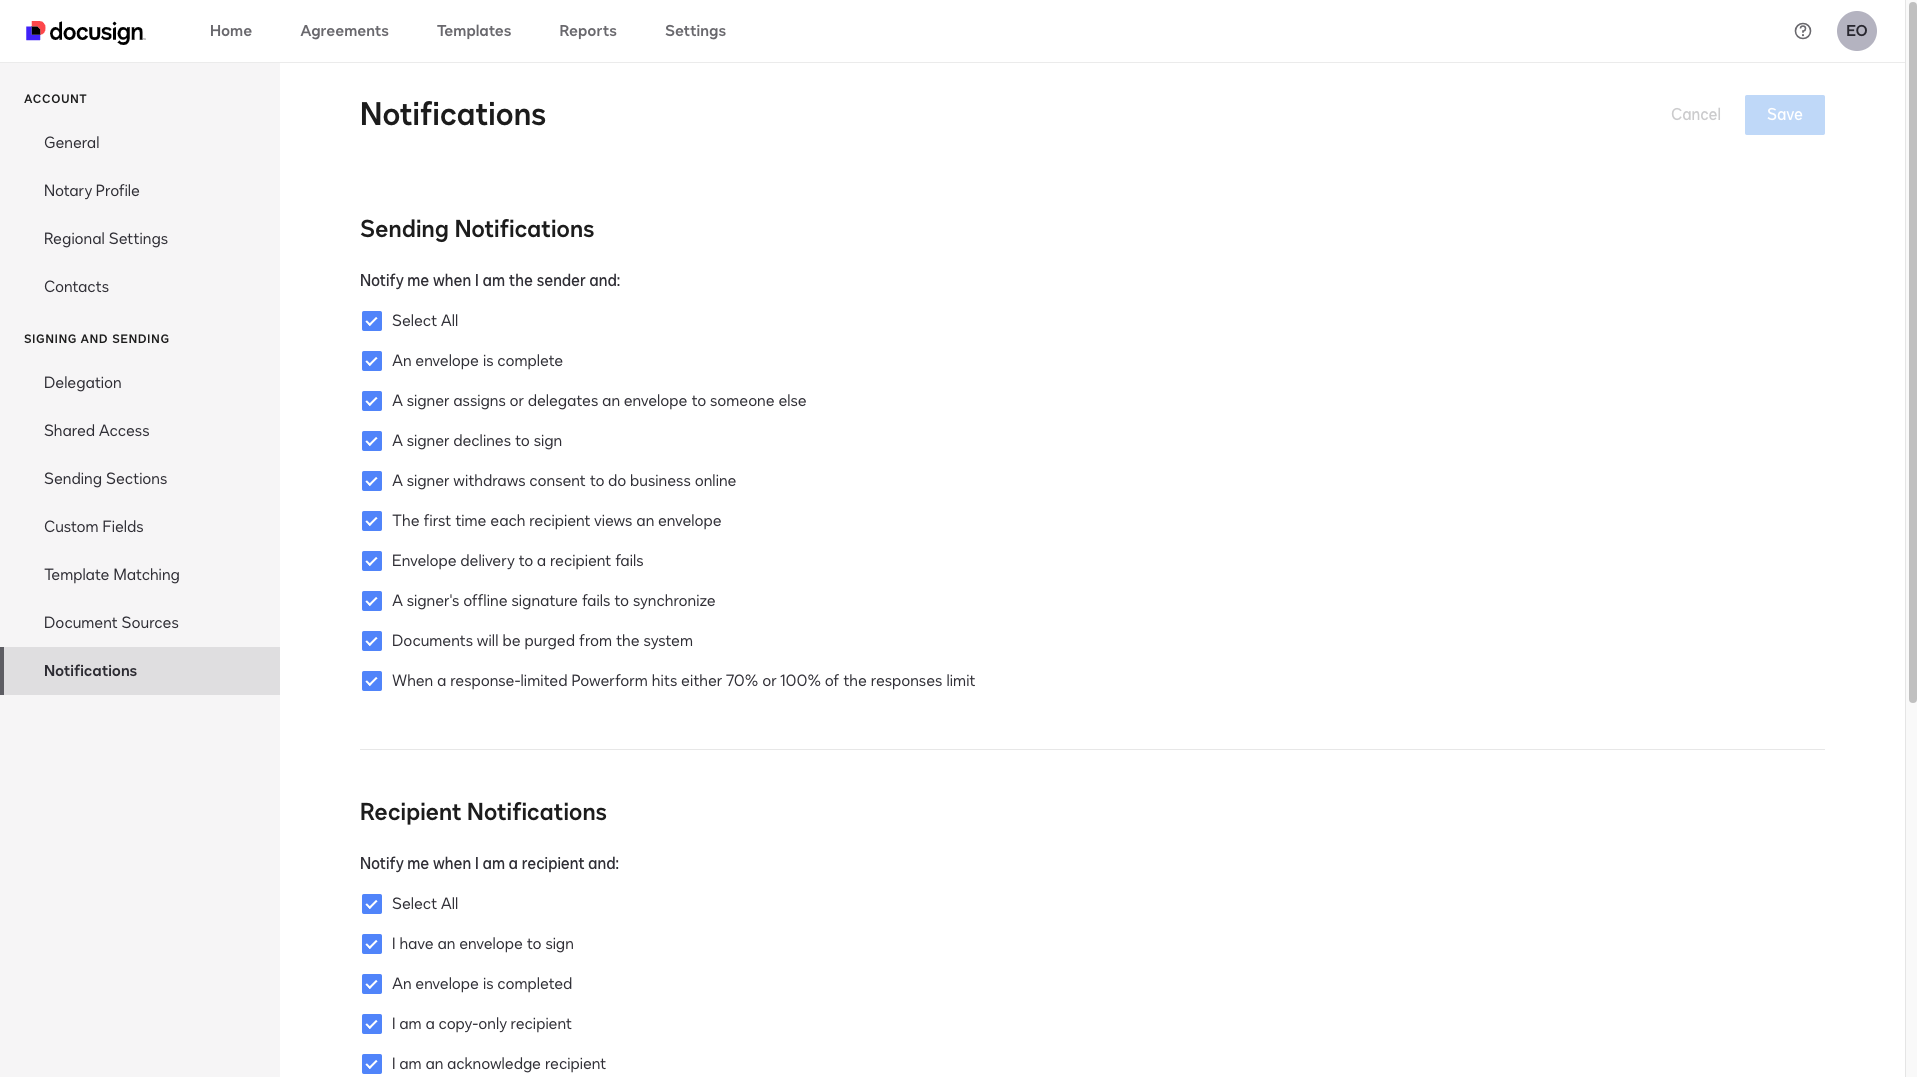Open the EO user profile avatar
Viewport: 1917px width, 1077px height.
[x=1856, y=31]
